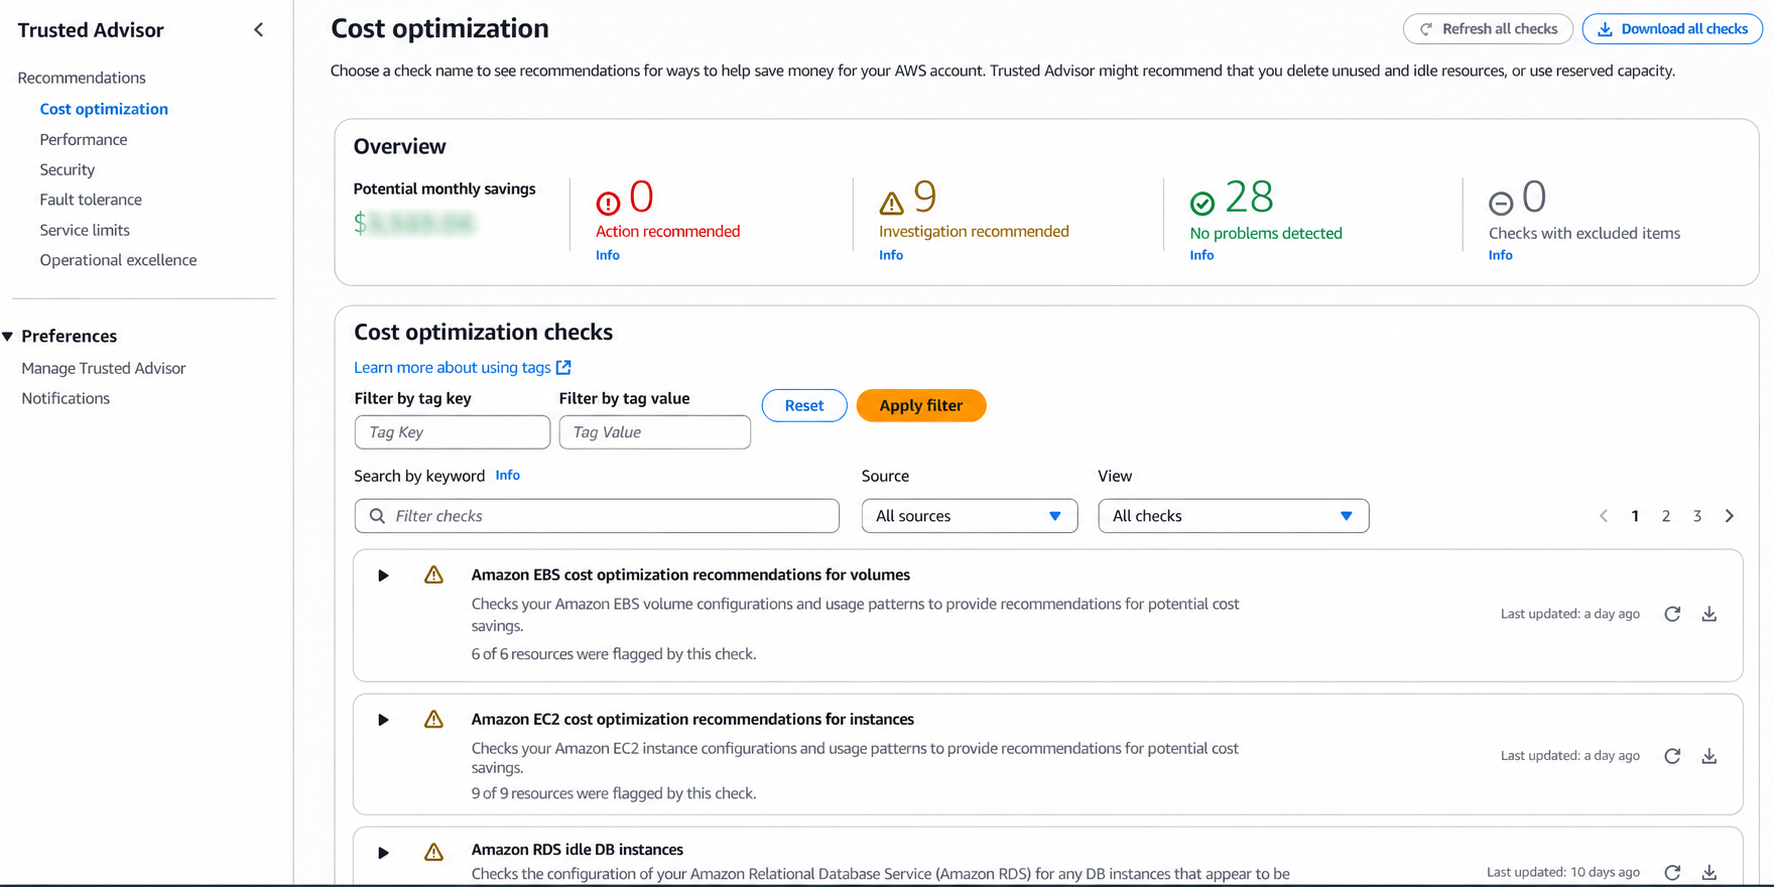
Task: Click the magnifier icon in Filter checks
Action: click(x=377, y=516)
